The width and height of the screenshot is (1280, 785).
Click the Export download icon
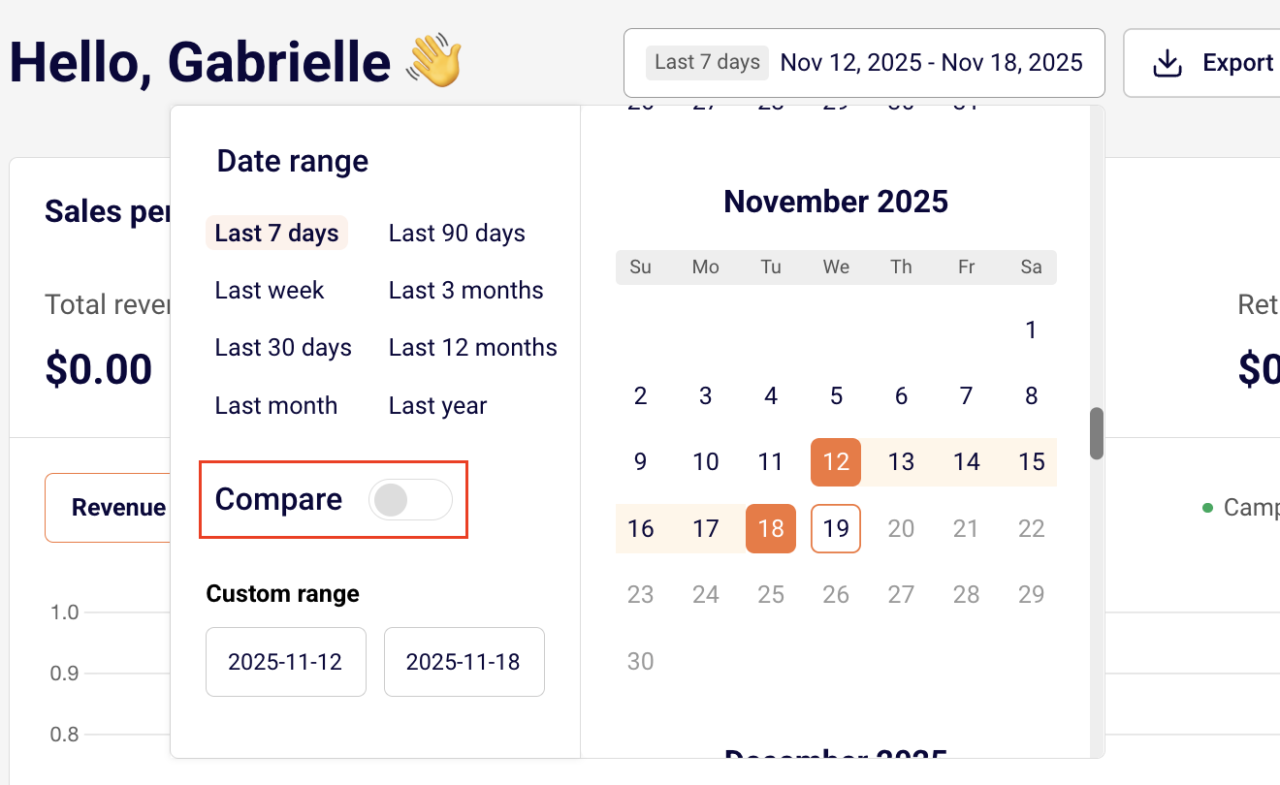(1167, 63)
